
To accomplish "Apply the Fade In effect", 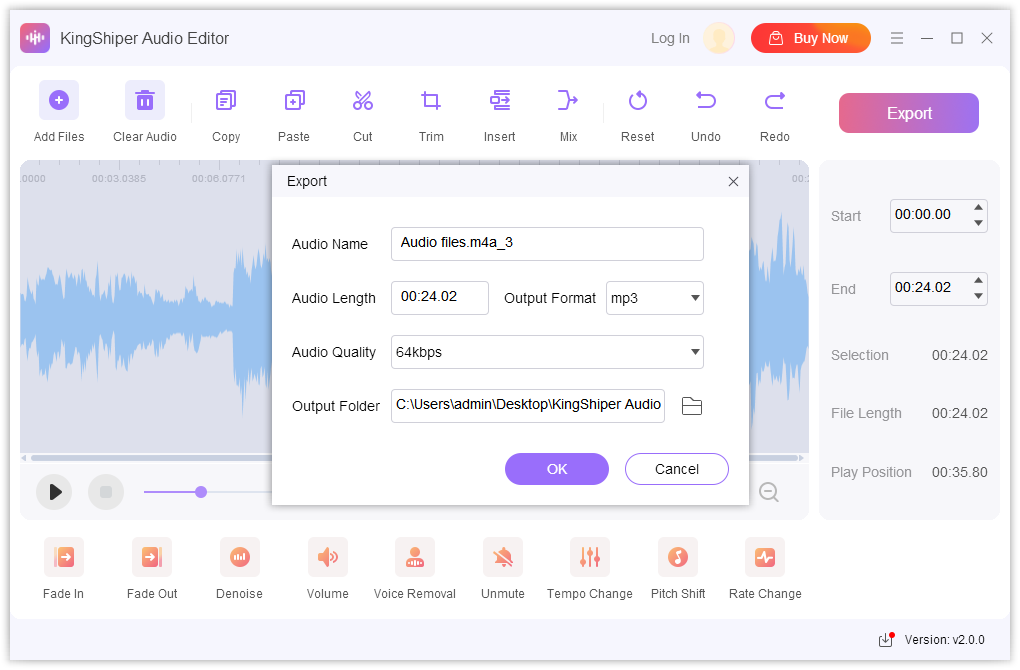I will 64,557.
